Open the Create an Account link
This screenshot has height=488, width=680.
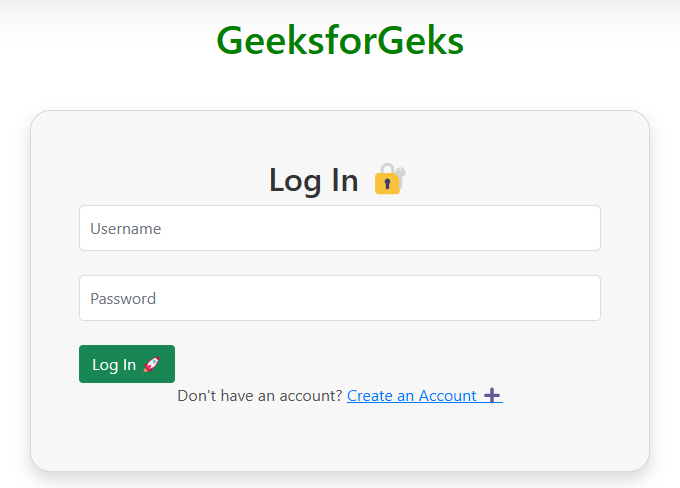(411, 396)
